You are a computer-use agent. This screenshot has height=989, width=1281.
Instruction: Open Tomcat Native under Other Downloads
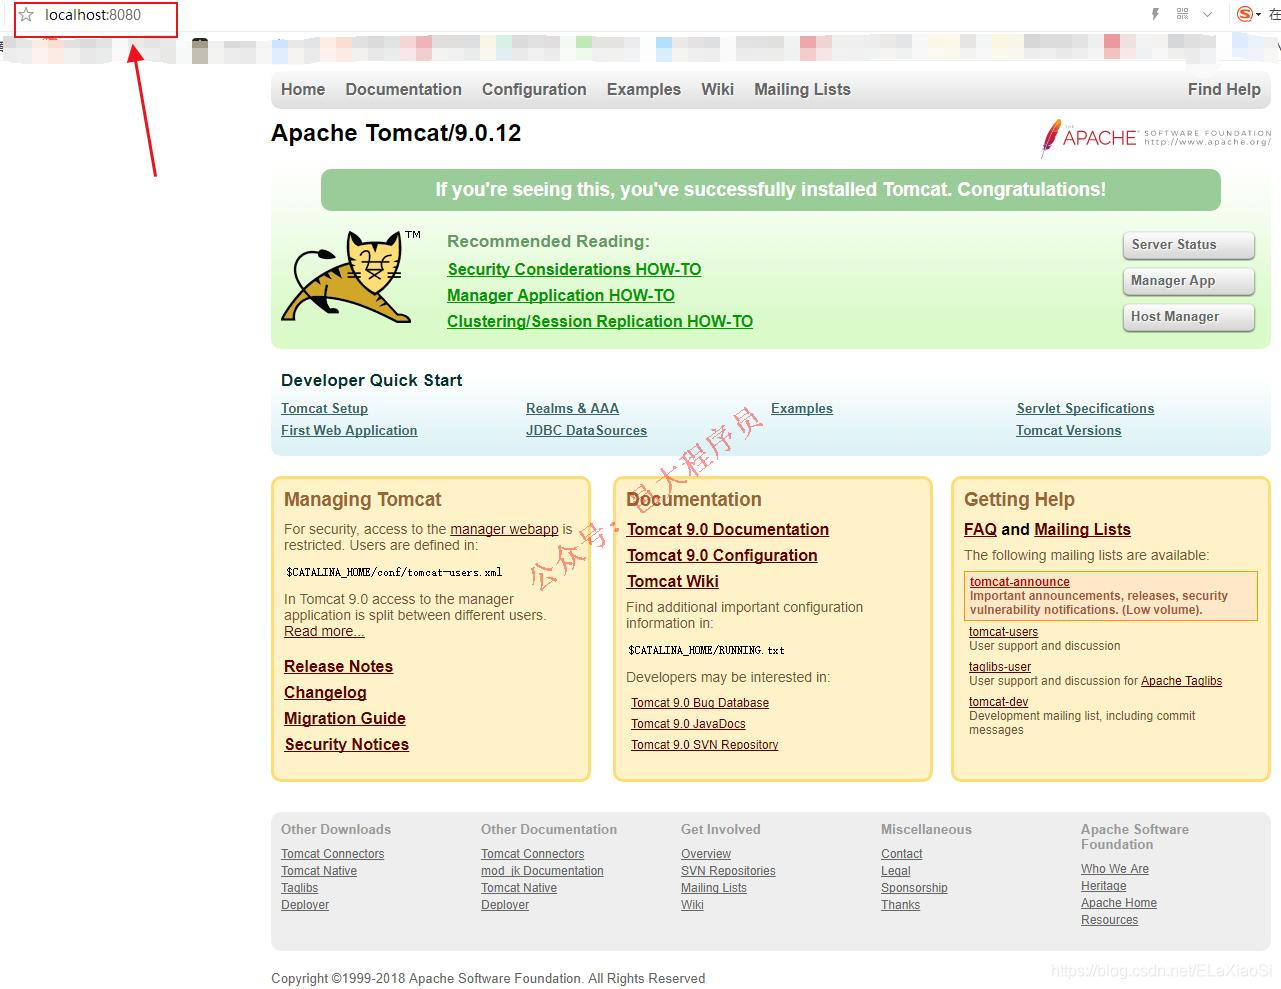319,871
